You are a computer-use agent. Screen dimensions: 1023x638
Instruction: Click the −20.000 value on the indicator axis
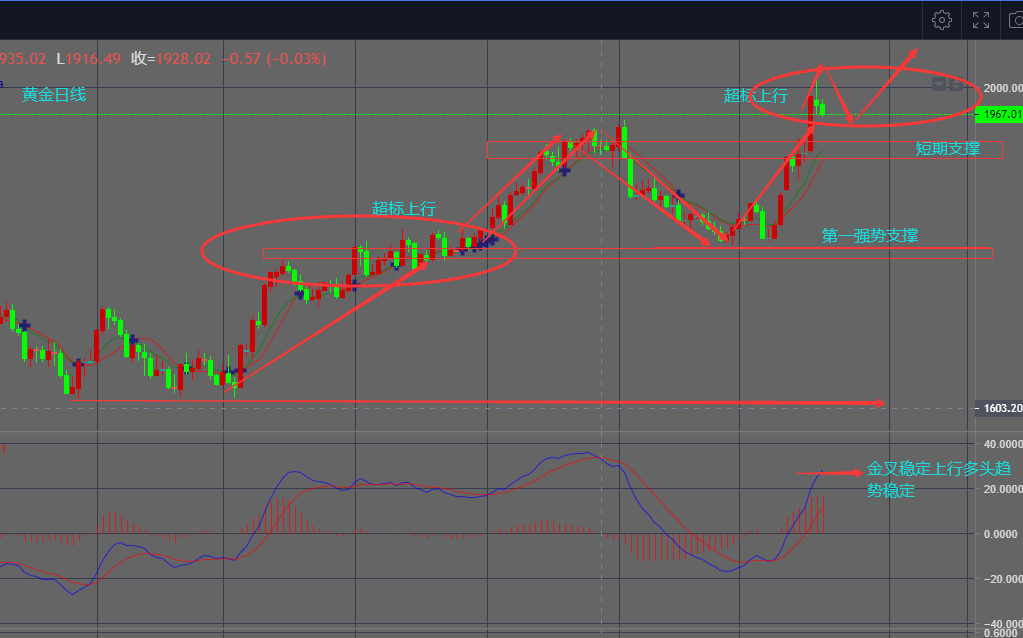click(x=1003, y=579)
